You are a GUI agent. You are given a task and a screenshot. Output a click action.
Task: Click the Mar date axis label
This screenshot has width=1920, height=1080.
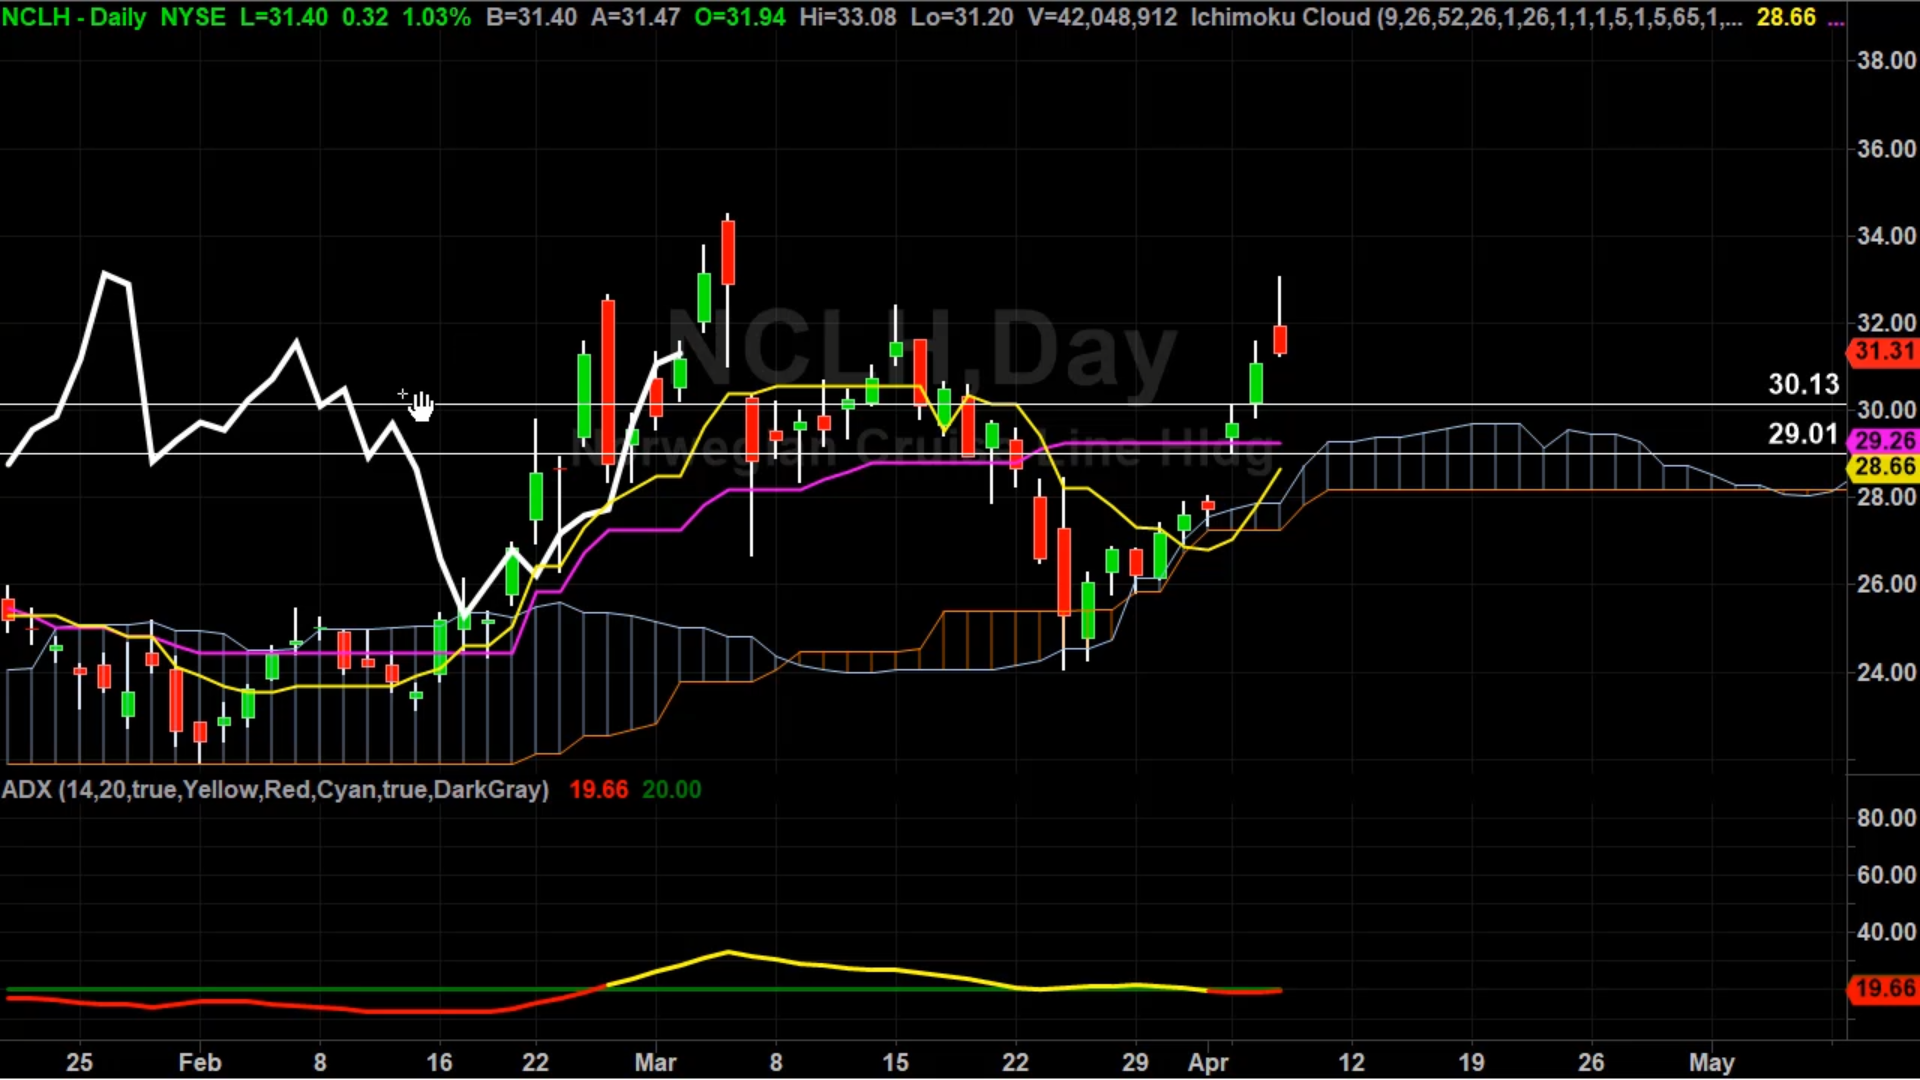point(656,1062)
